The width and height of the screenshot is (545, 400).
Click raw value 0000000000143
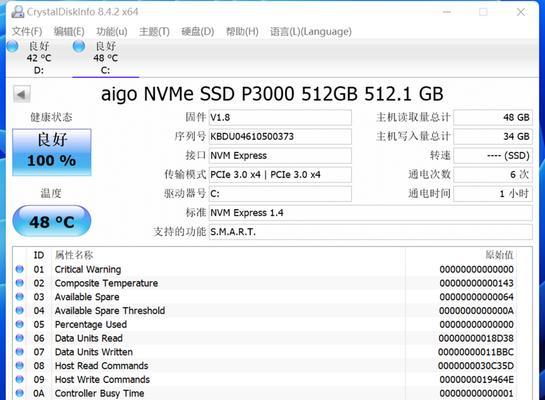pyautogui.click(x=477, y=283)
